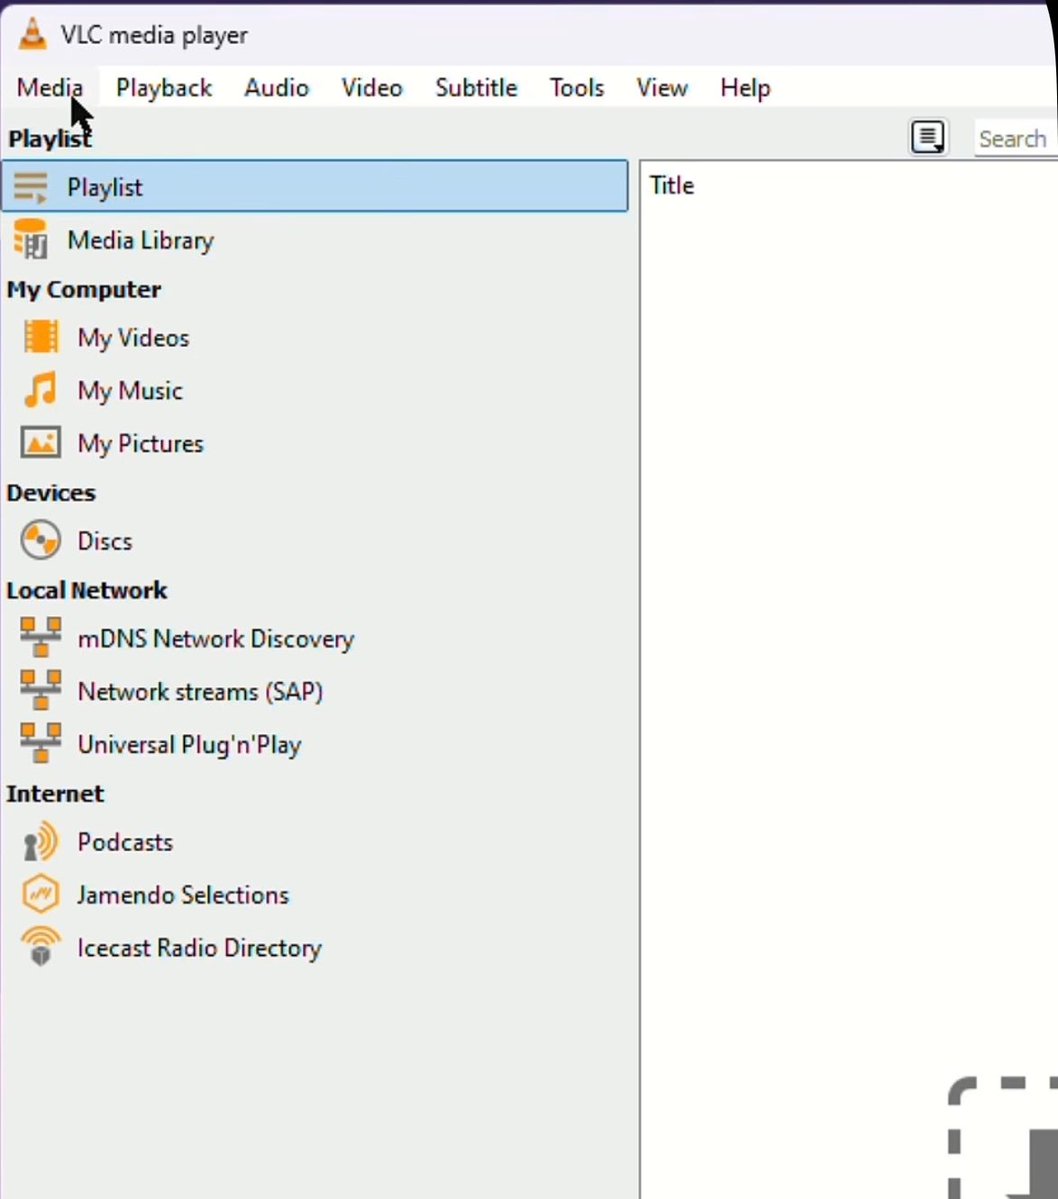
Task: Open the Playback menu
Action: pyautogui.click(x=164, y=89)
